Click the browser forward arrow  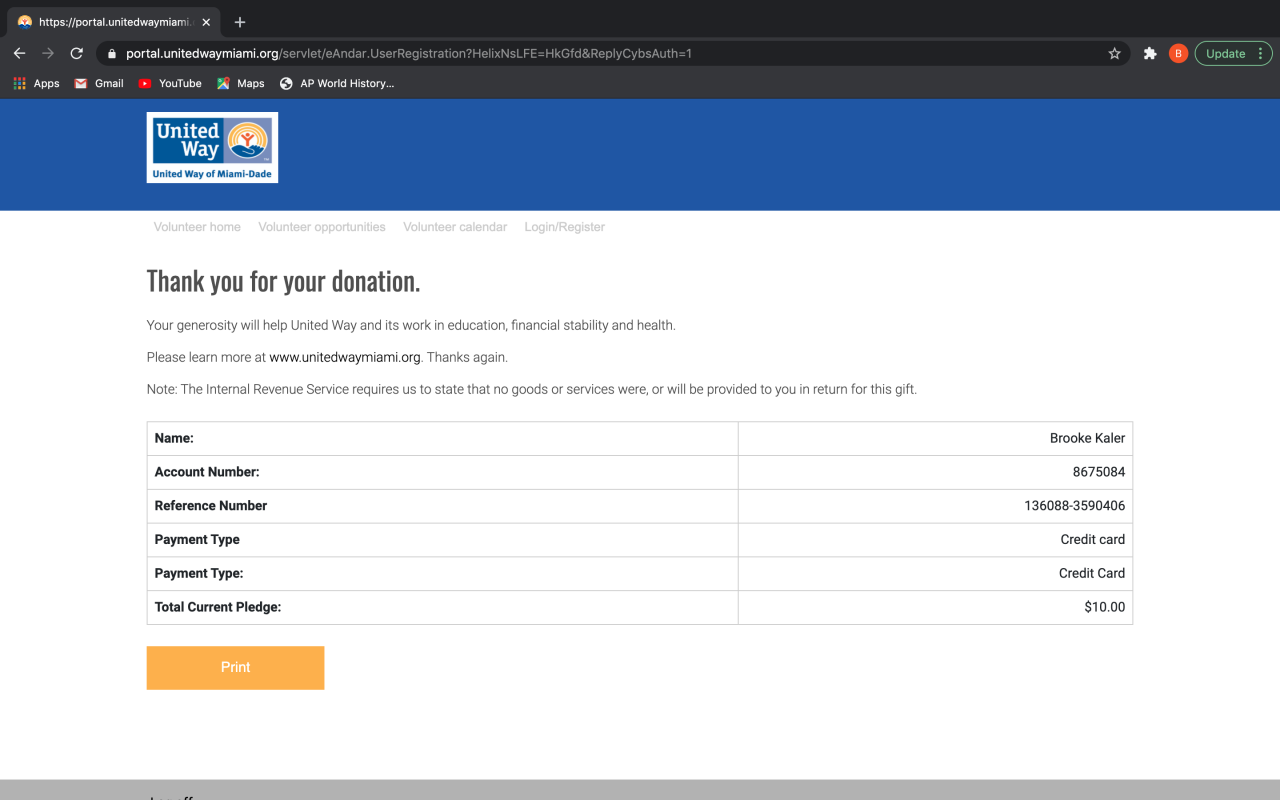48,54
